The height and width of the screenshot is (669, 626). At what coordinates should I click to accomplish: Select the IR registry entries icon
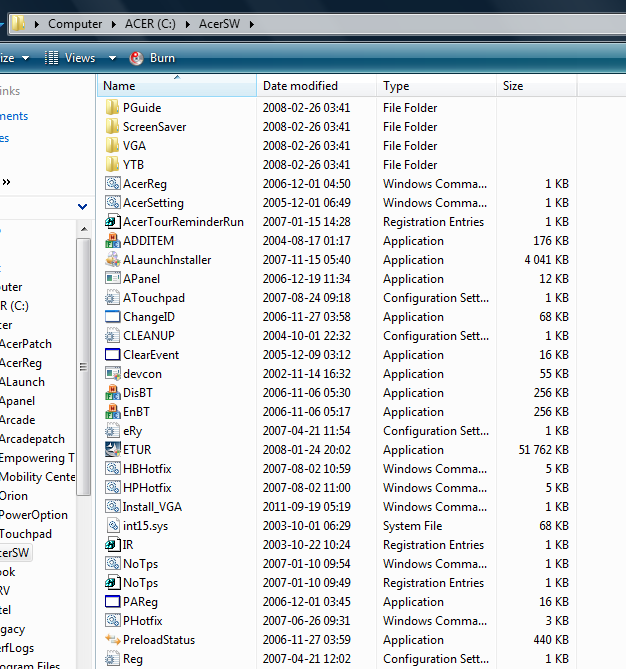[x=113, y=544]
